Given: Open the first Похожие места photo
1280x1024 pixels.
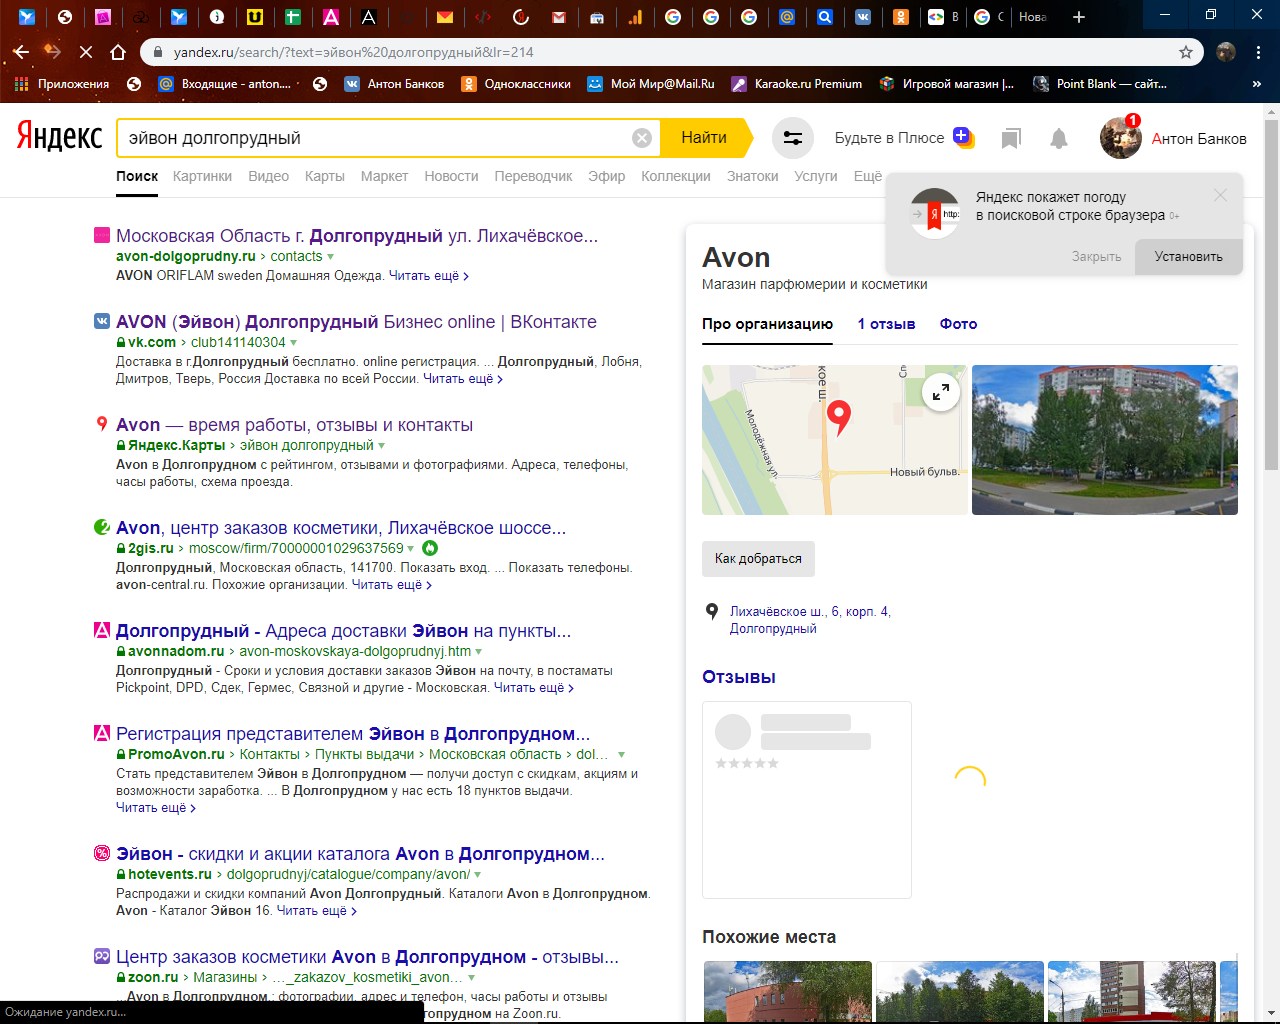Looking at the screenshot, I should pos(788,991).
